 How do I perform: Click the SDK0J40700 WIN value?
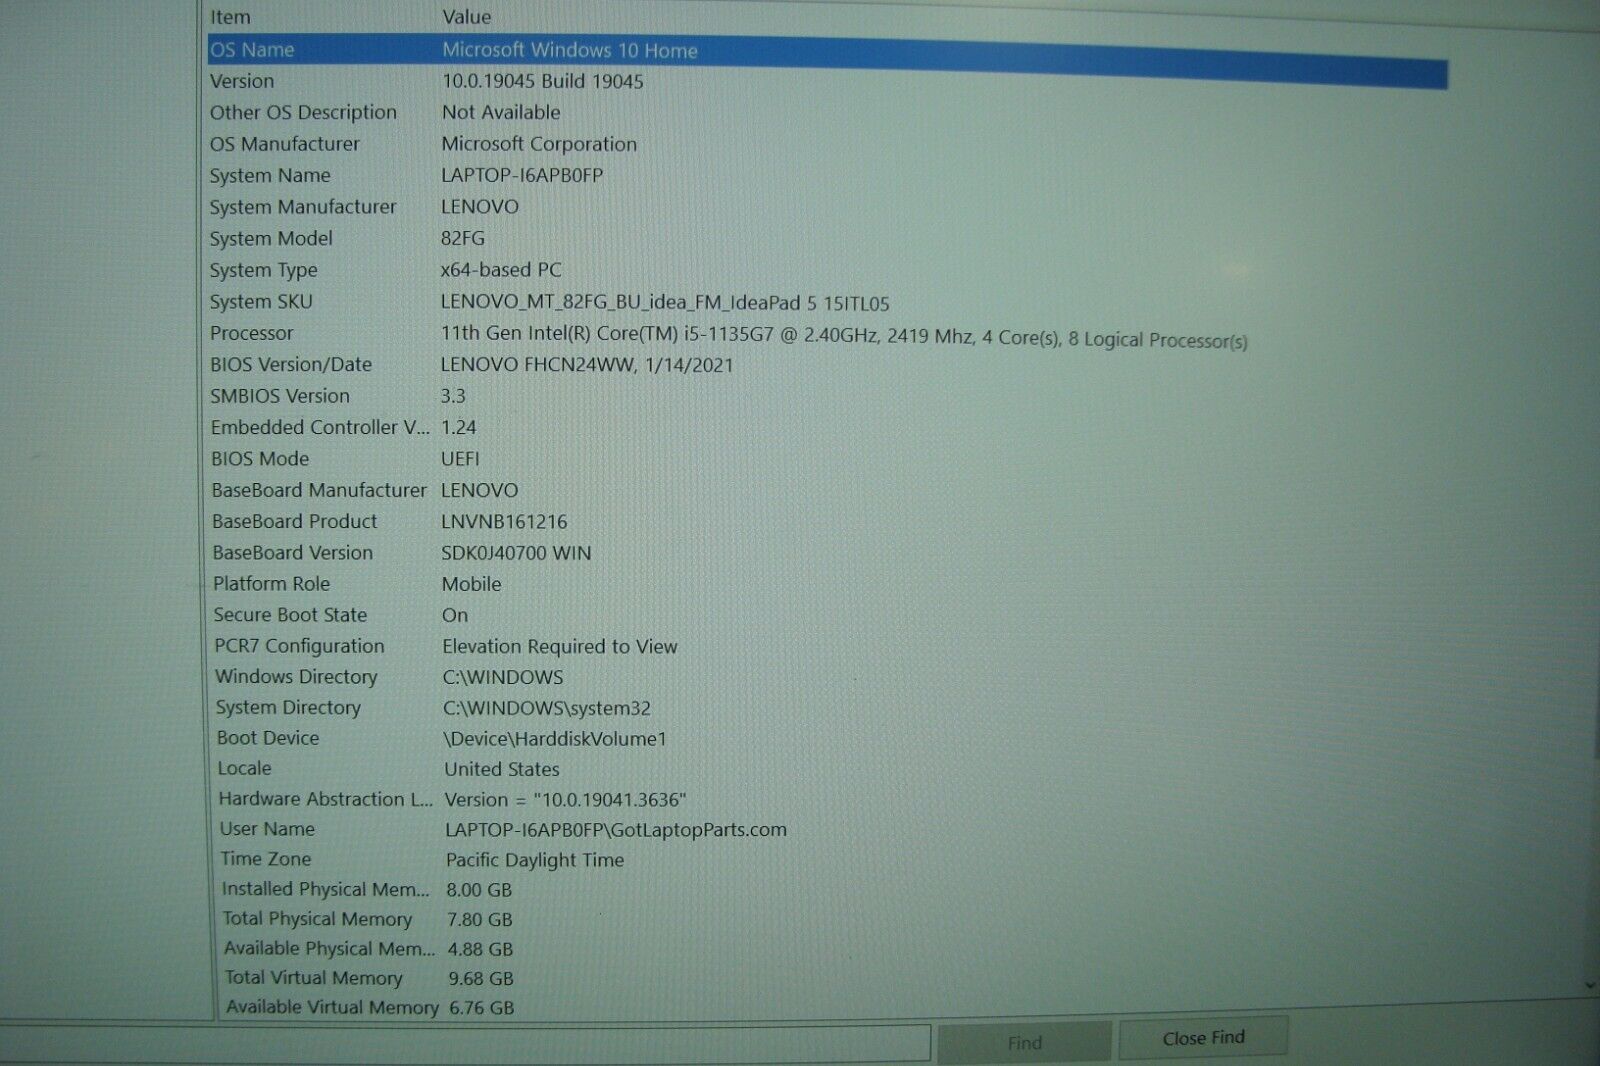pyautogui.click(x=516, y=552)
